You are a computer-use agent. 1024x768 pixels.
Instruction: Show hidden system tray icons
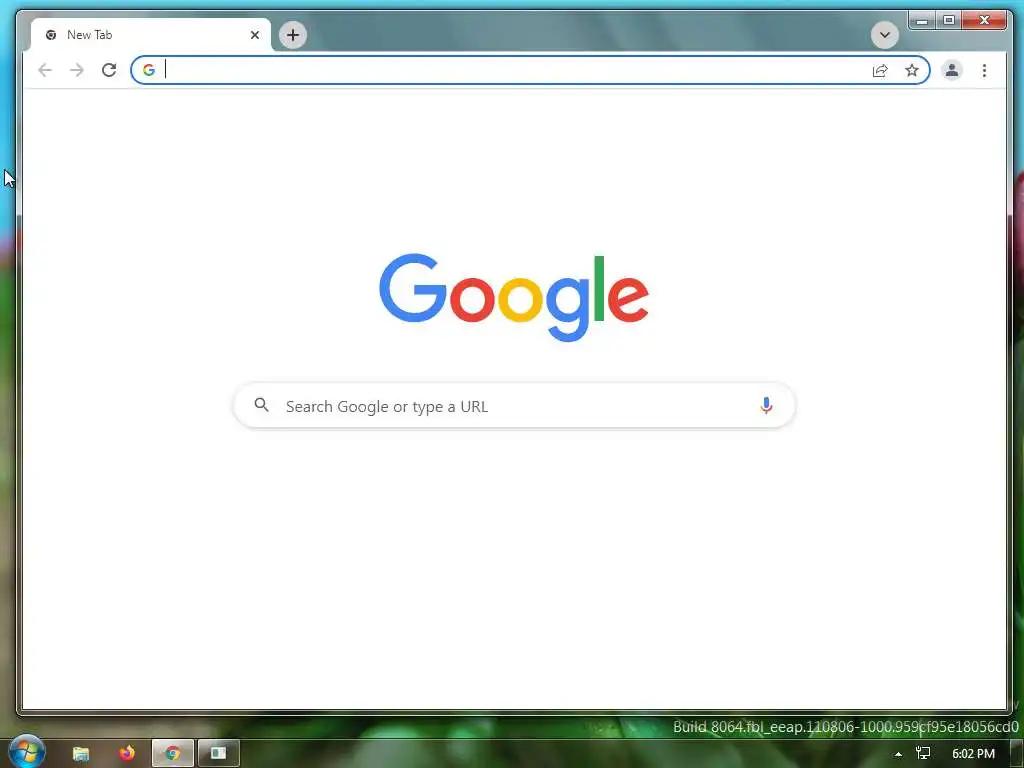tap(899, 754)
